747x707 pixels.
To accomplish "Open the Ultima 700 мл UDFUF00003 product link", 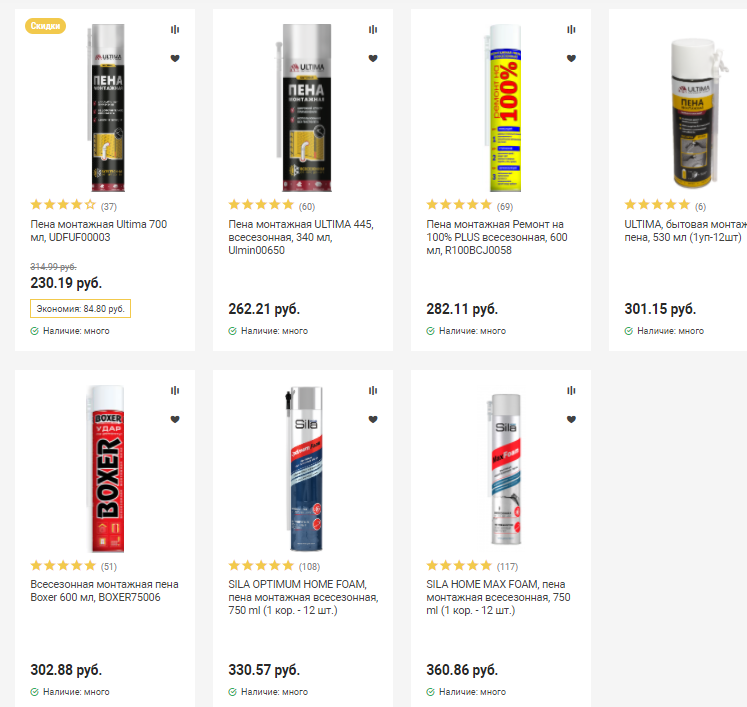I will (x=99, y=231).
